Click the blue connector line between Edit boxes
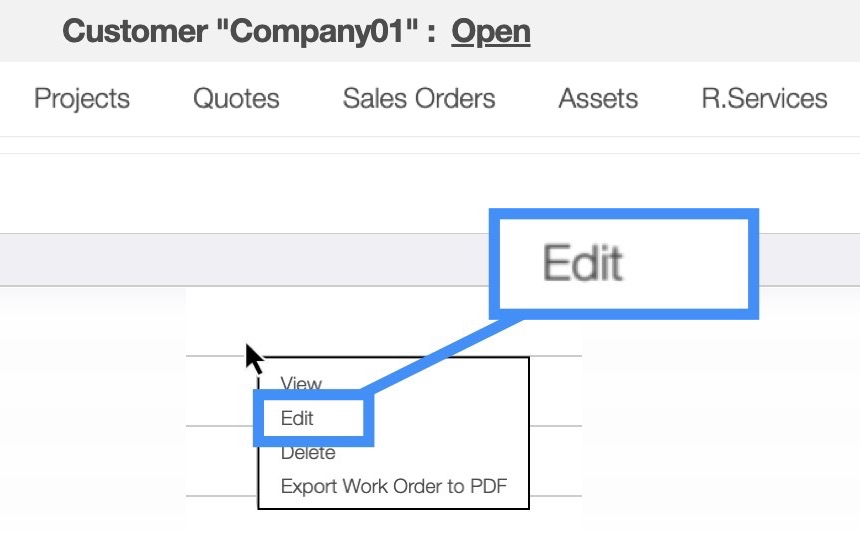The width and height of the screenshot is (860, 550). 440,357
